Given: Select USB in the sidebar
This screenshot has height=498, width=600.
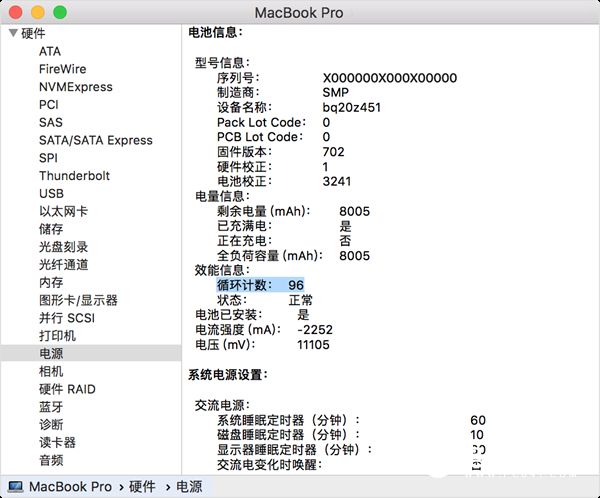Looking at the screenshot, I should 52,193.
